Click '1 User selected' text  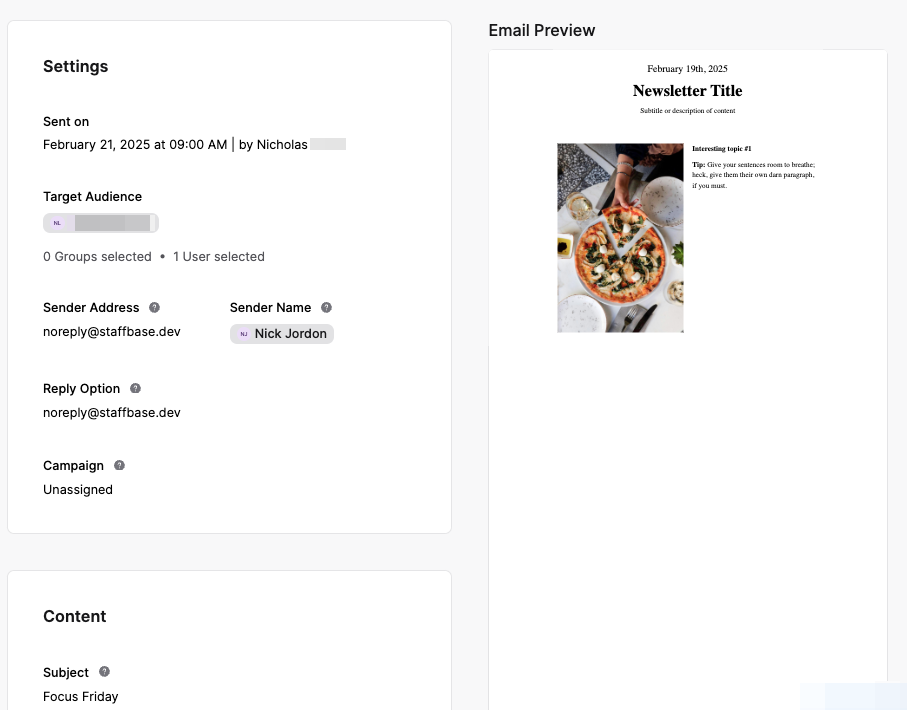pyautogui.click(x=219, y=257)
